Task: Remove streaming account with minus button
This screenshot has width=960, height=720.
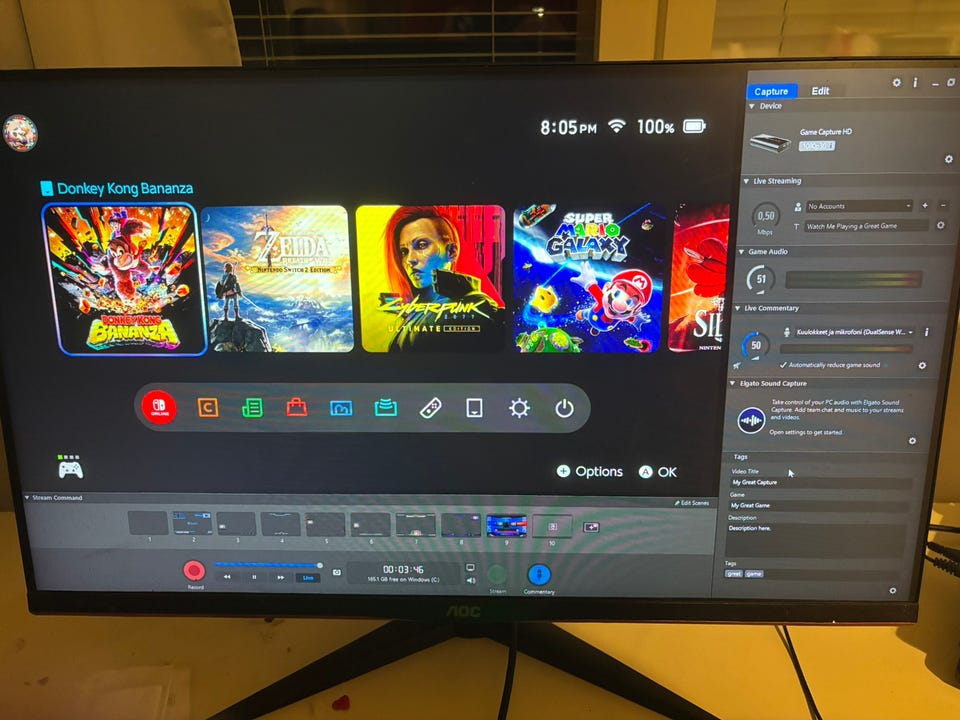Action: pyautogui.click(x=943, y=206)
